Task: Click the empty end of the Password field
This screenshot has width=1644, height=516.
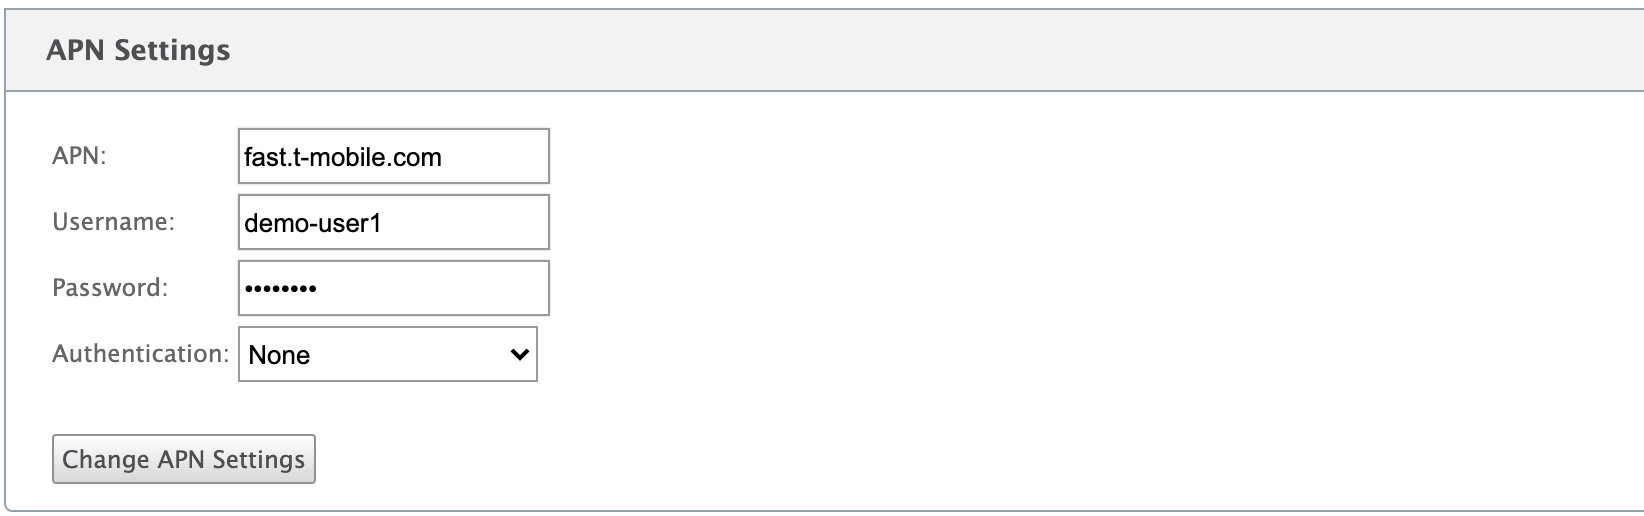Action: (432, 288)
